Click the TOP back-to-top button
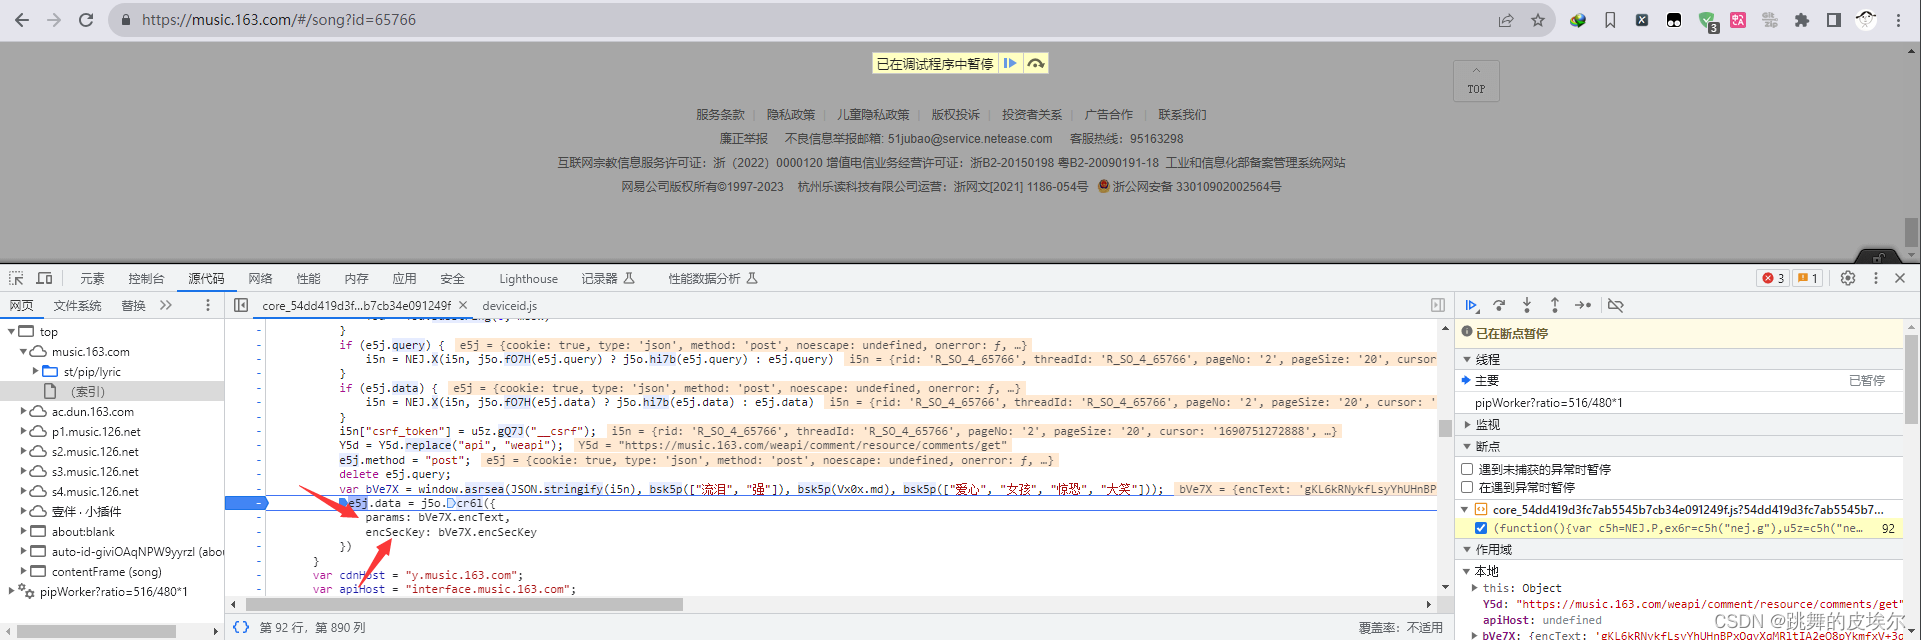The width and height of the screenshot is (1921, 640). [x=1476, y=80]
